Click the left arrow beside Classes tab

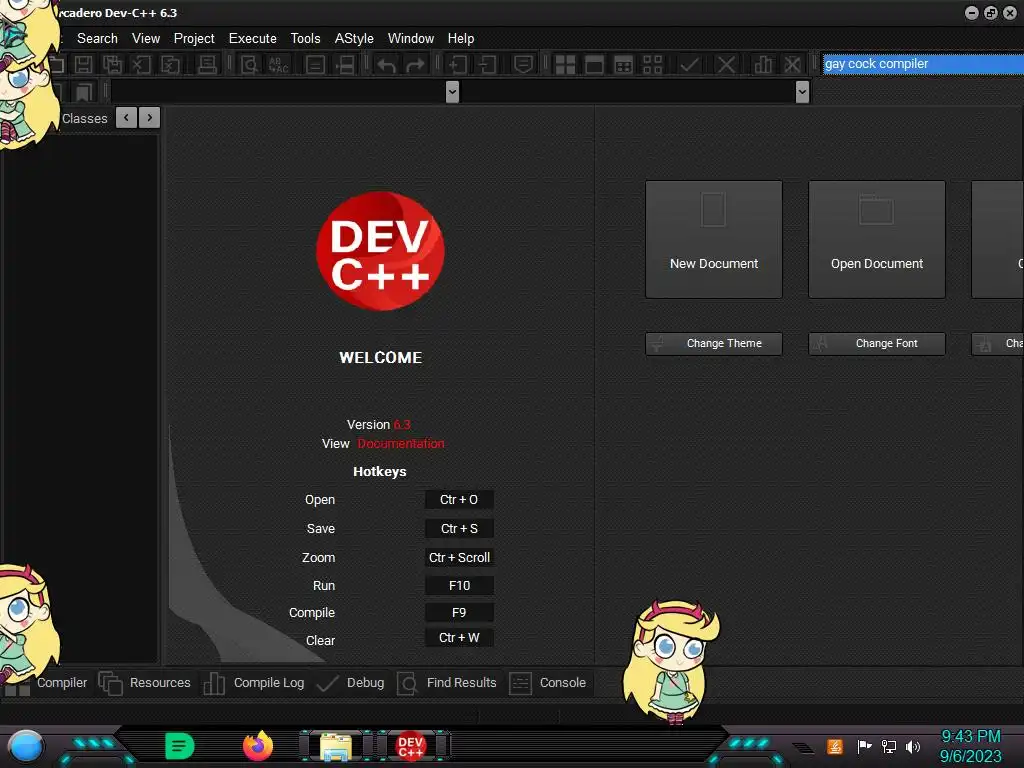pos(127,118)
